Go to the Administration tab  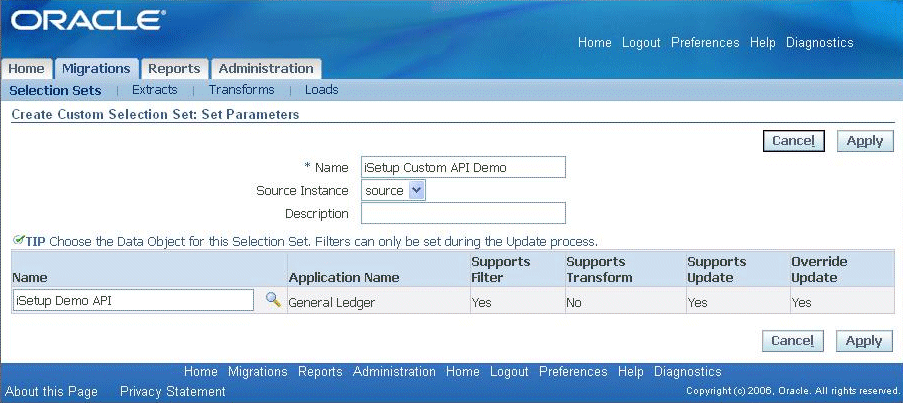(x=266, y=69)
